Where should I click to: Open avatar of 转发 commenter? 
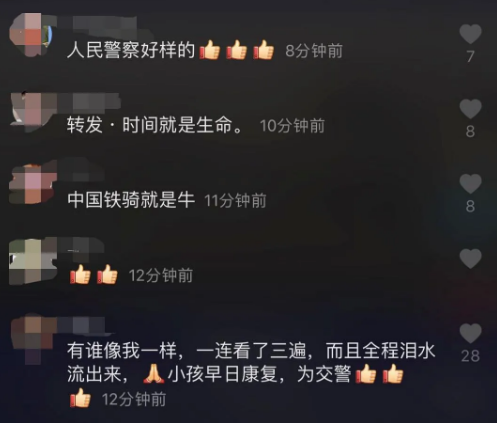point(32,111)
